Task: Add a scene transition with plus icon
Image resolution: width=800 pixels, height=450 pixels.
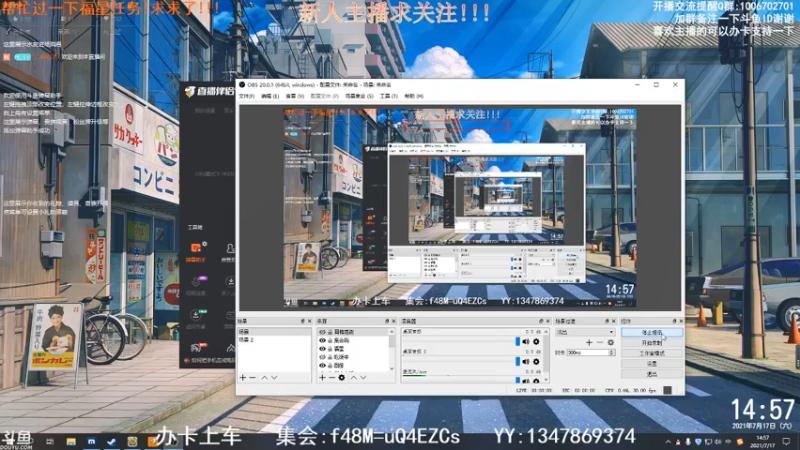Action: point(589,343)
